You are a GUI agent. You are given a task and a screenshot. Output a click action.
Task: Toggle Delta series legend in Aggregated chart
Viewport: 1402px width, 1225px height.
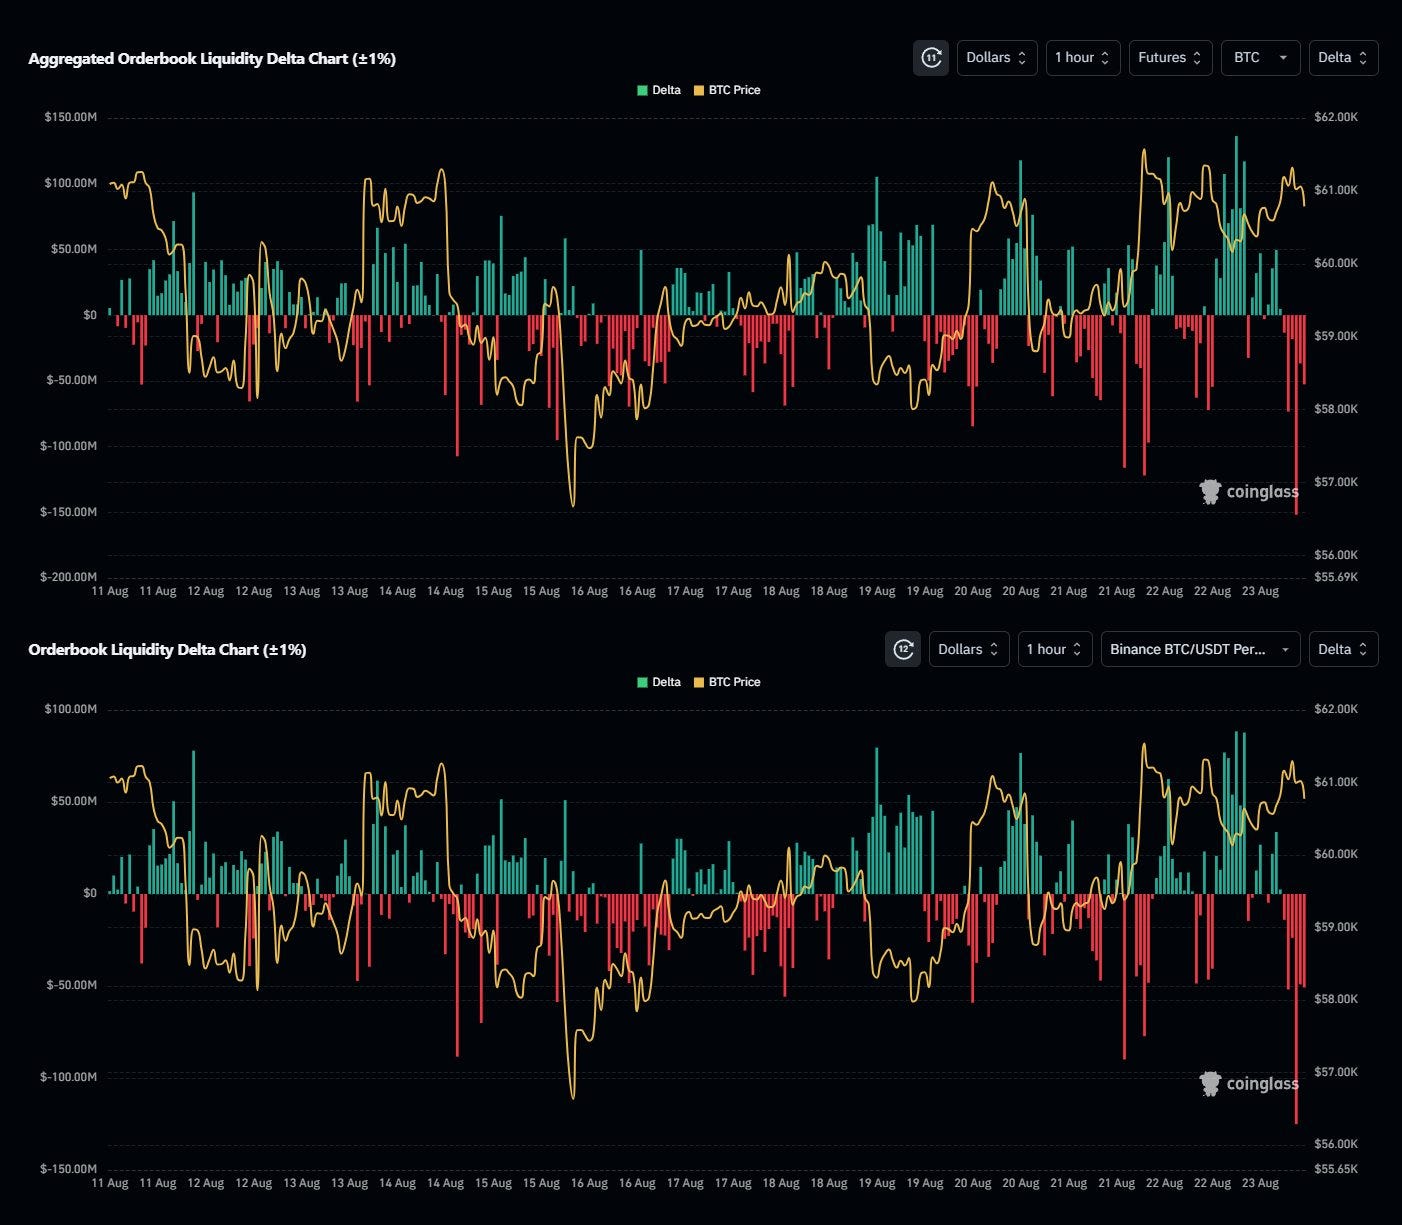tap(659, 90)
